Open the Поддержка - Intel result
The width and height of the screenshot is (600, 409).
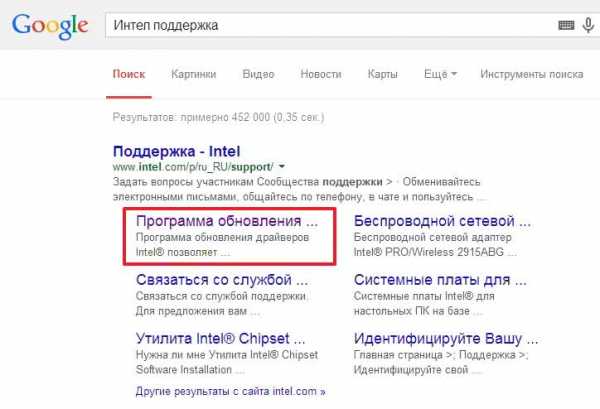[176, 152]
